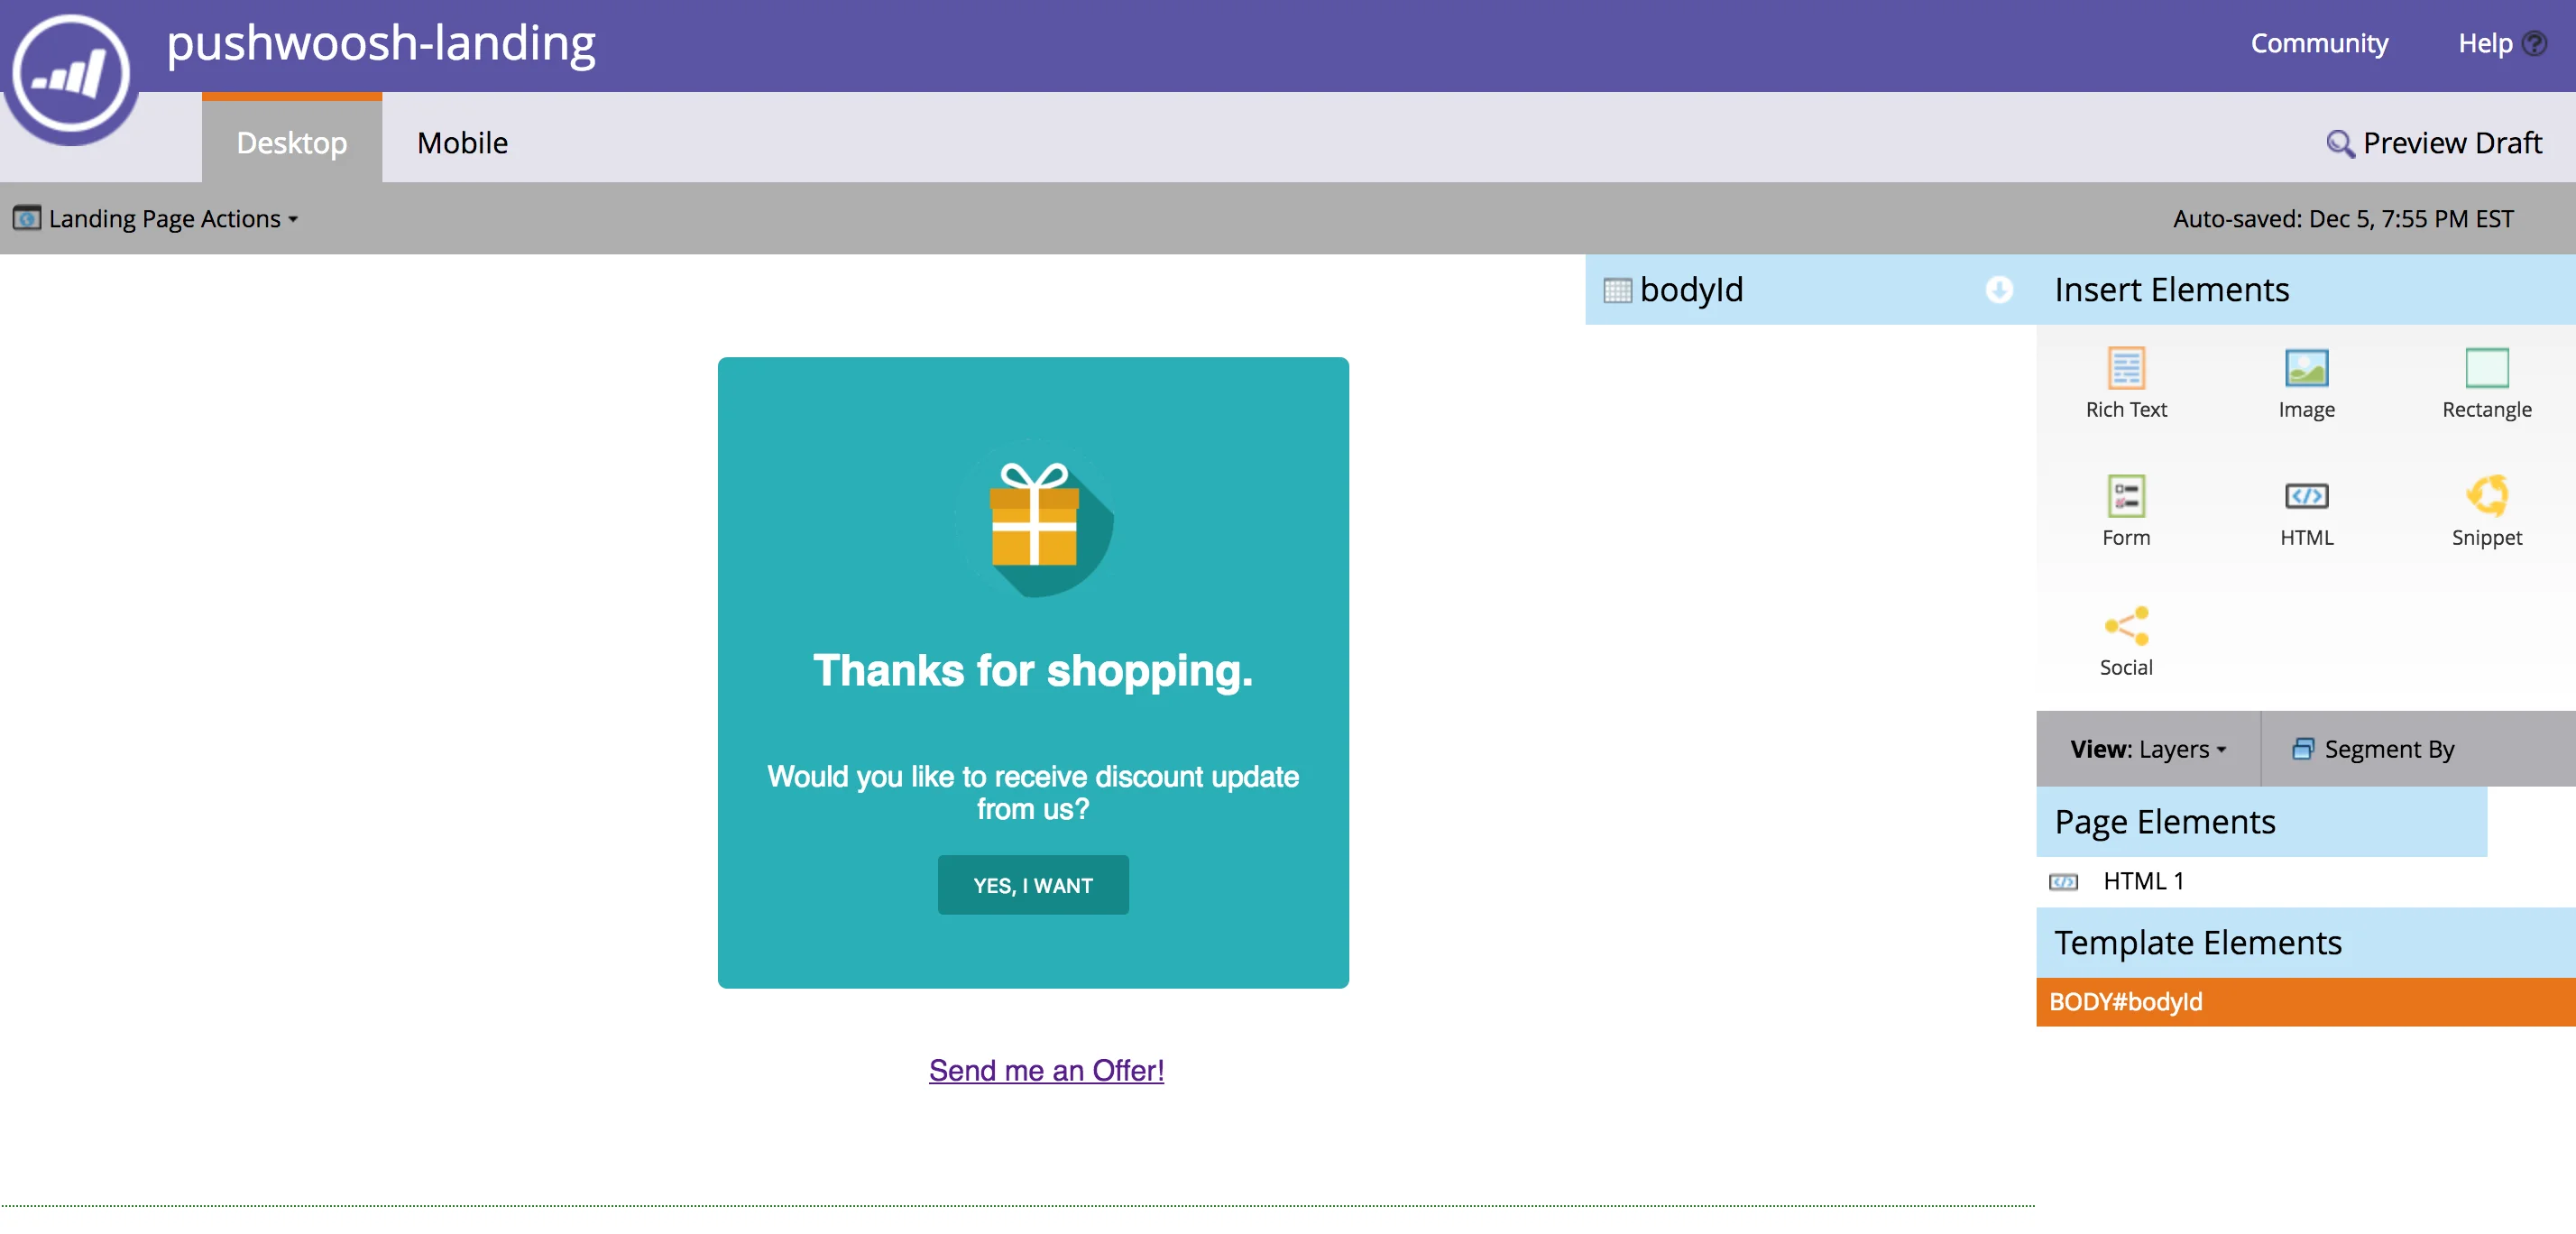Insert a Form element
The height and width of the screenshot is (1234, 2576).
point(2125,496)
